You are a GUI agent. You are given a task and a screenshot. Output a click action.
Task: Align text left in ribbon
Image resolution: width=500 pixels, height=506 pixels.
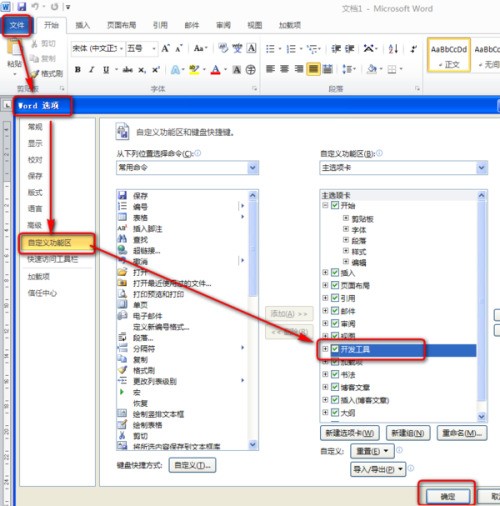pos(270,69)
